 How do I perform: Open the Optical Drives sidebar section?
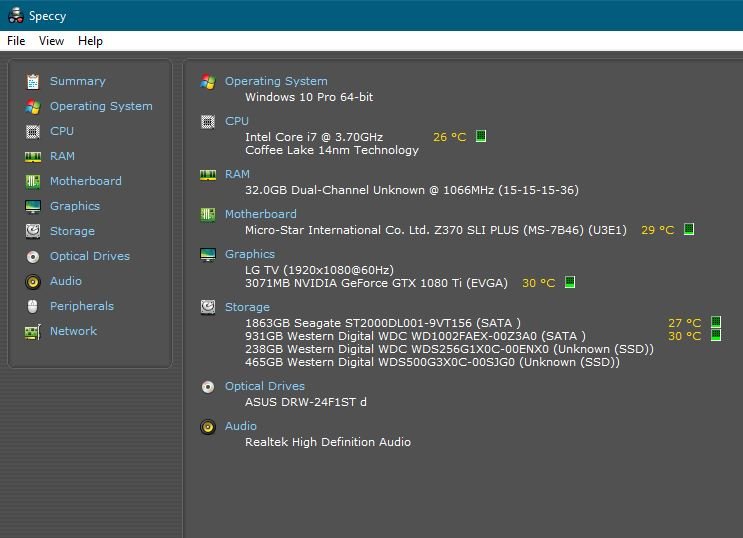coord(90,256)
